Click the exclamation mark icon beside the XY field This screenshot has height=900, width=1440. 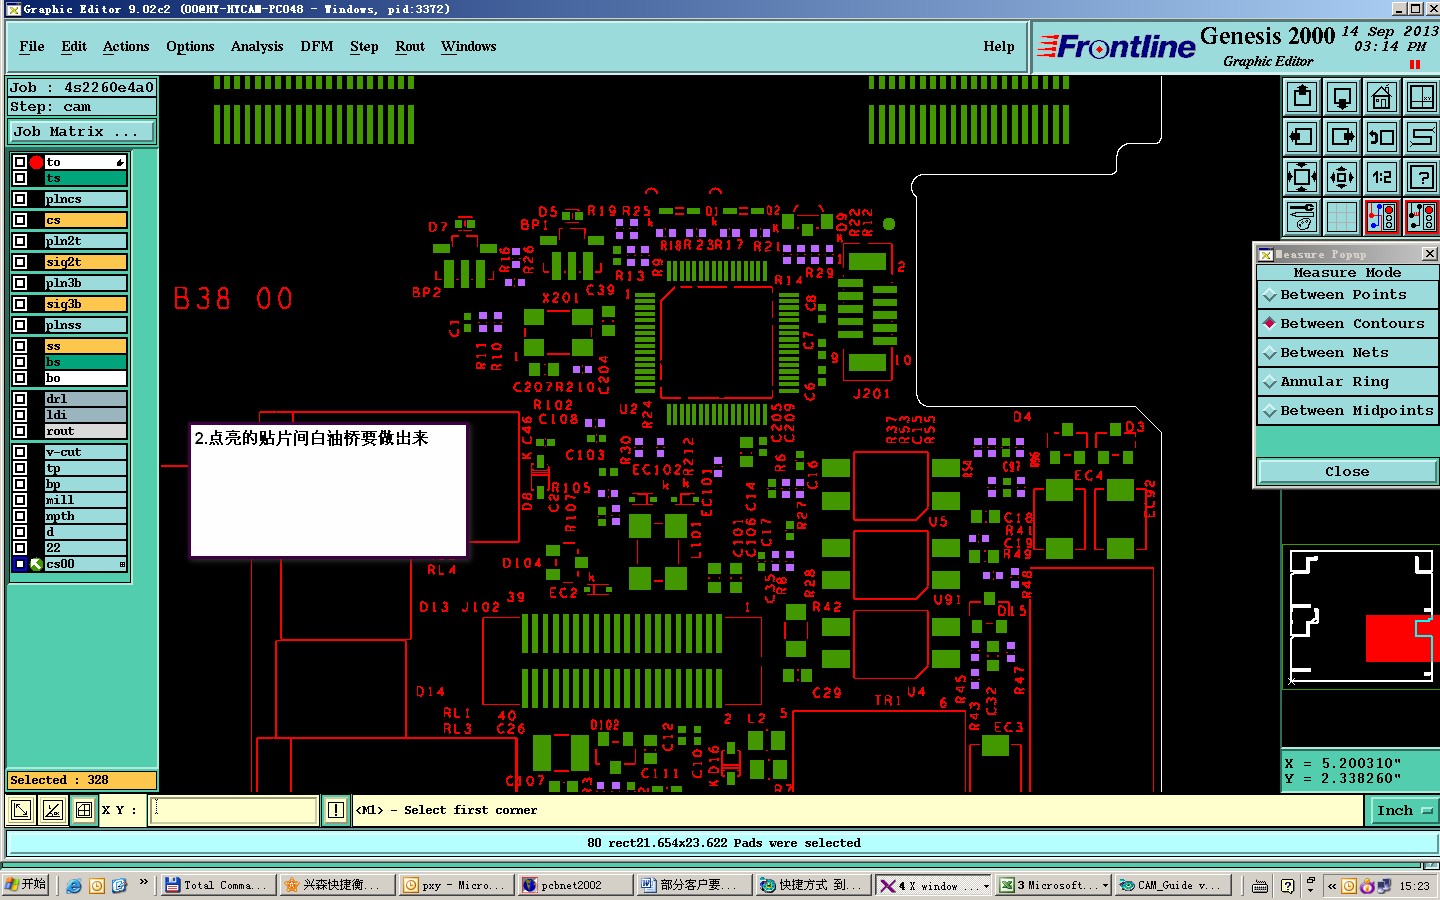coord(336,810)
